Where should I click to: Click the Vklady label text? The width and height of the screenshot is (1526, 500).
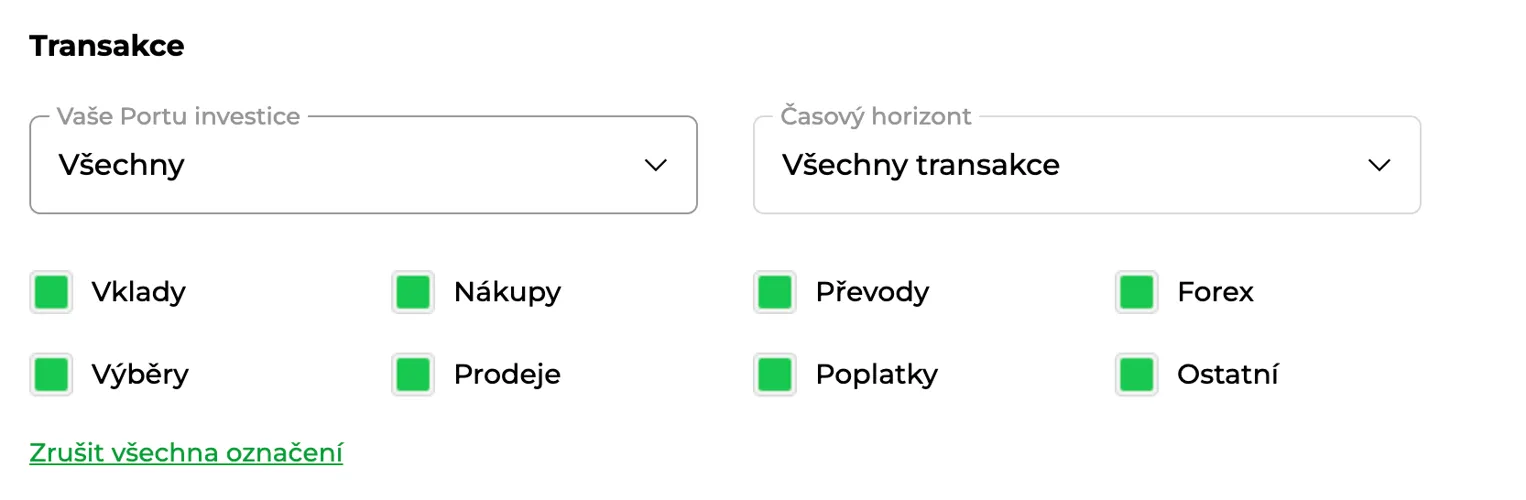point(139,292)
